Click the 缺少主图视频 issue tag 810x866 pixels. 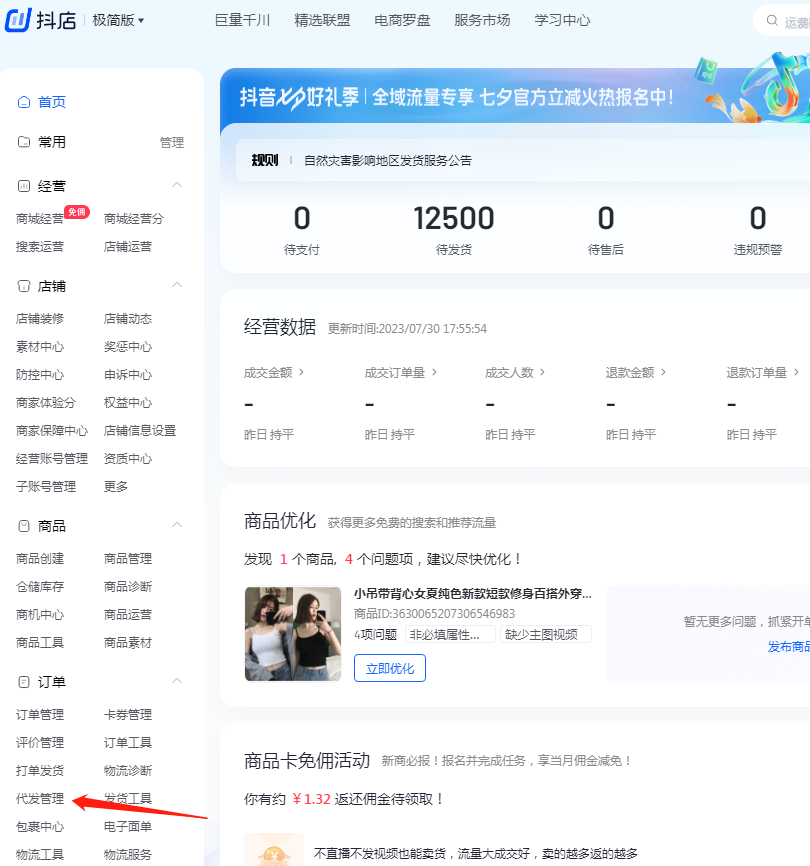(x=546, y=635)
